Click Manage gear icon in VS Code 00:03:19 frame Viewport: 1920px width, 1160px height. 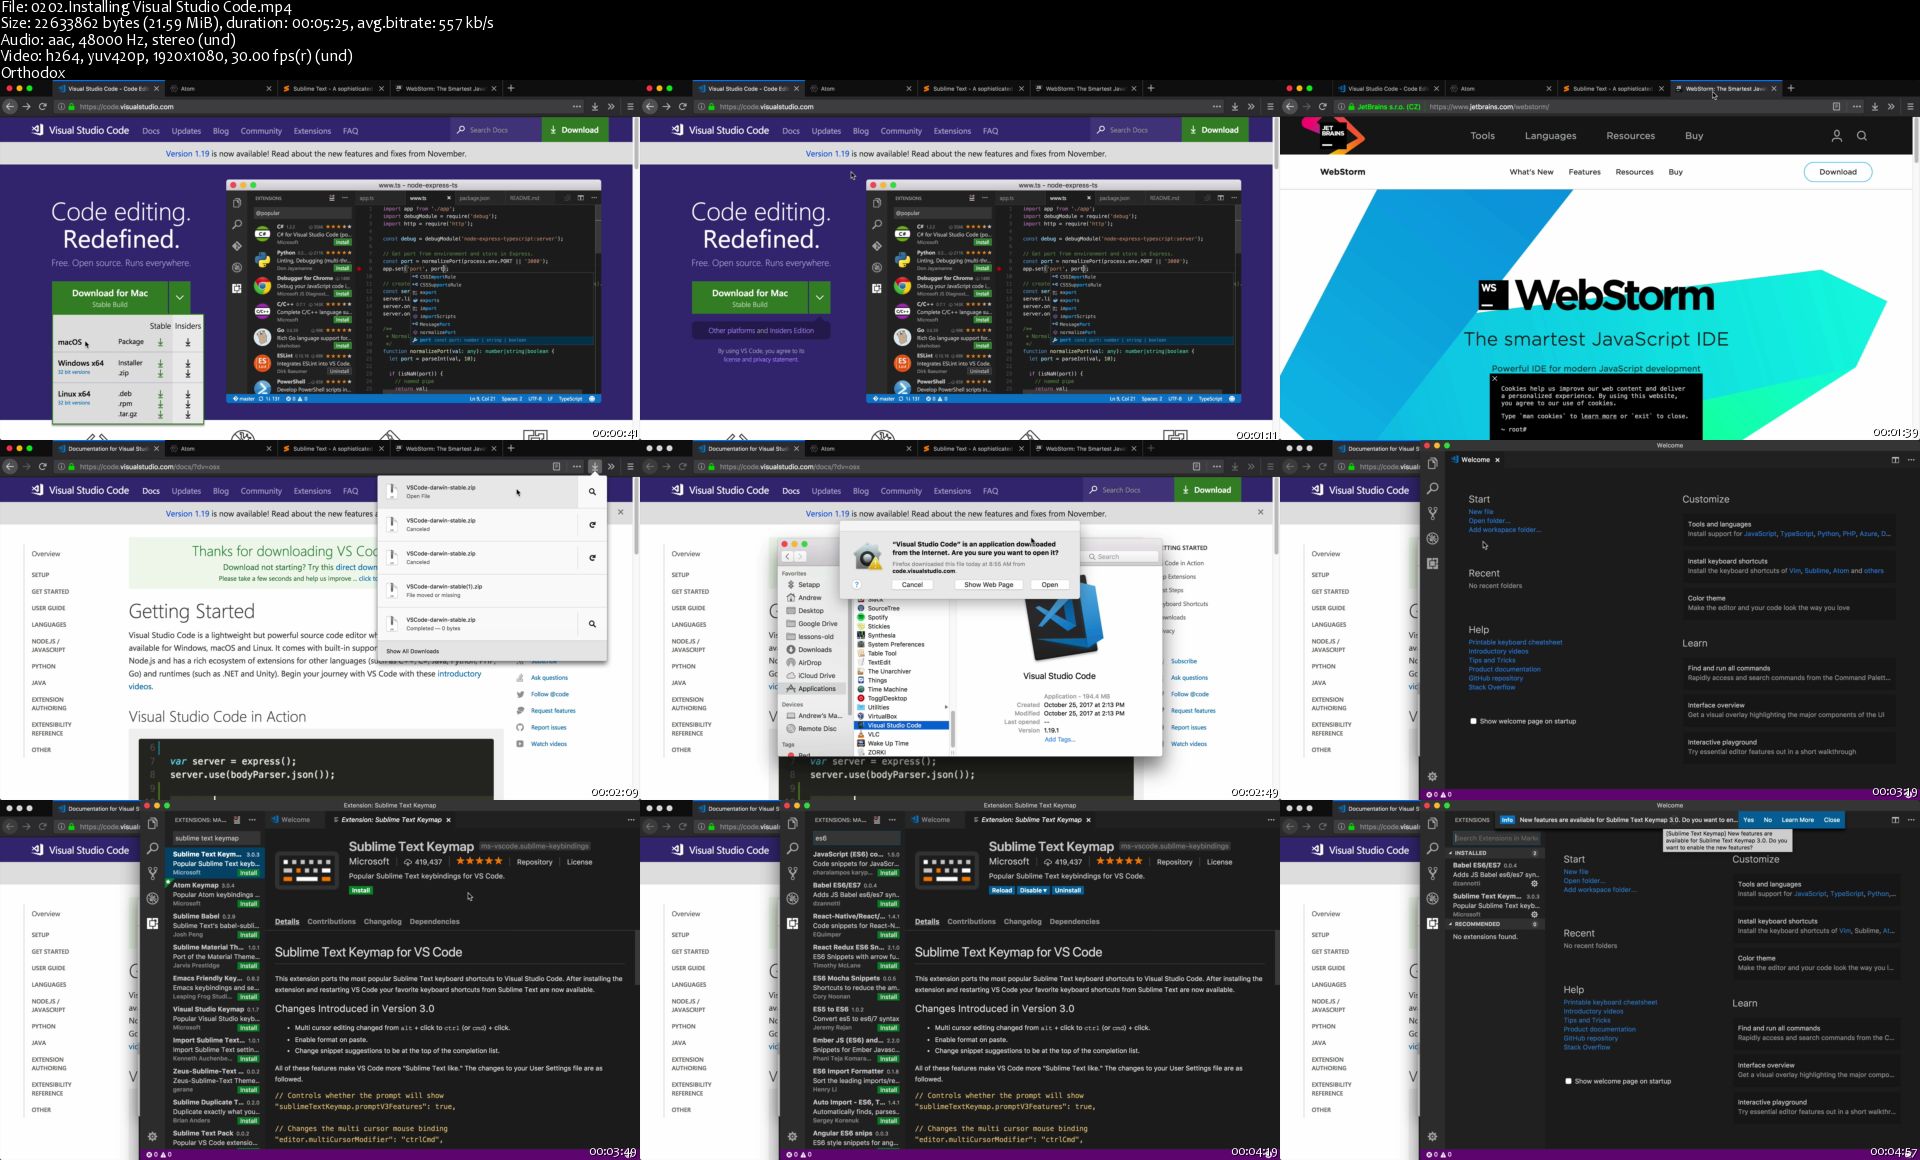click(1432, 776)
